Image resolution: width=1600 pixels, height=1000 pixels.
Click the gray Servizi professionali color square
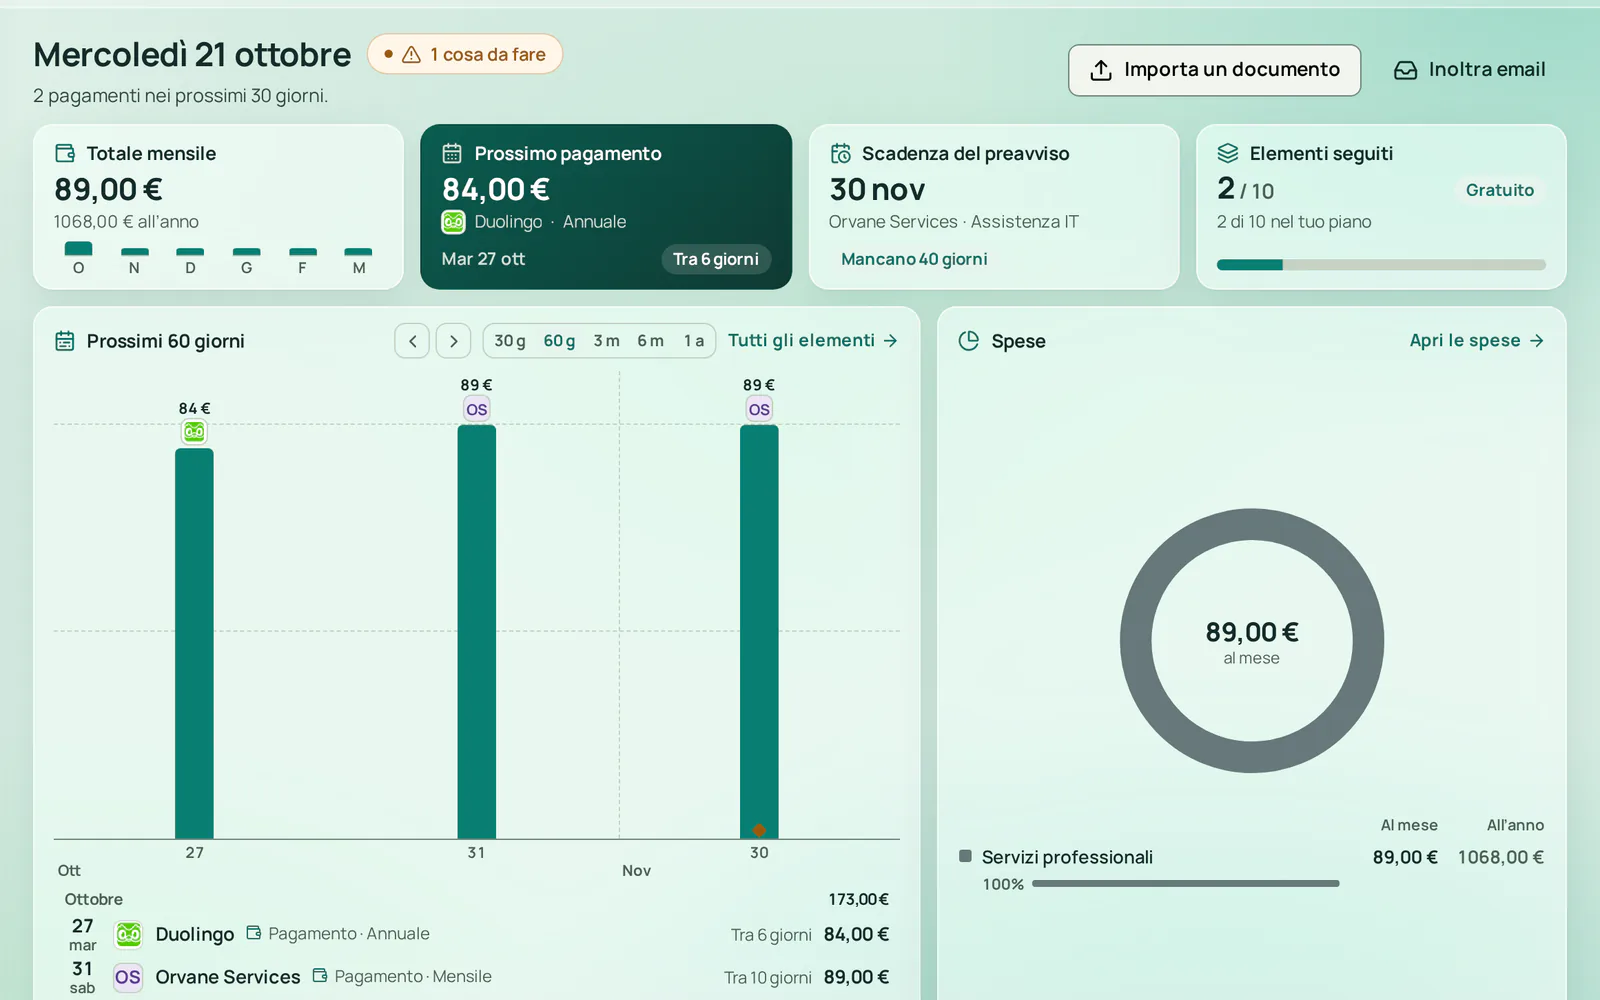(x=965, y=856)
